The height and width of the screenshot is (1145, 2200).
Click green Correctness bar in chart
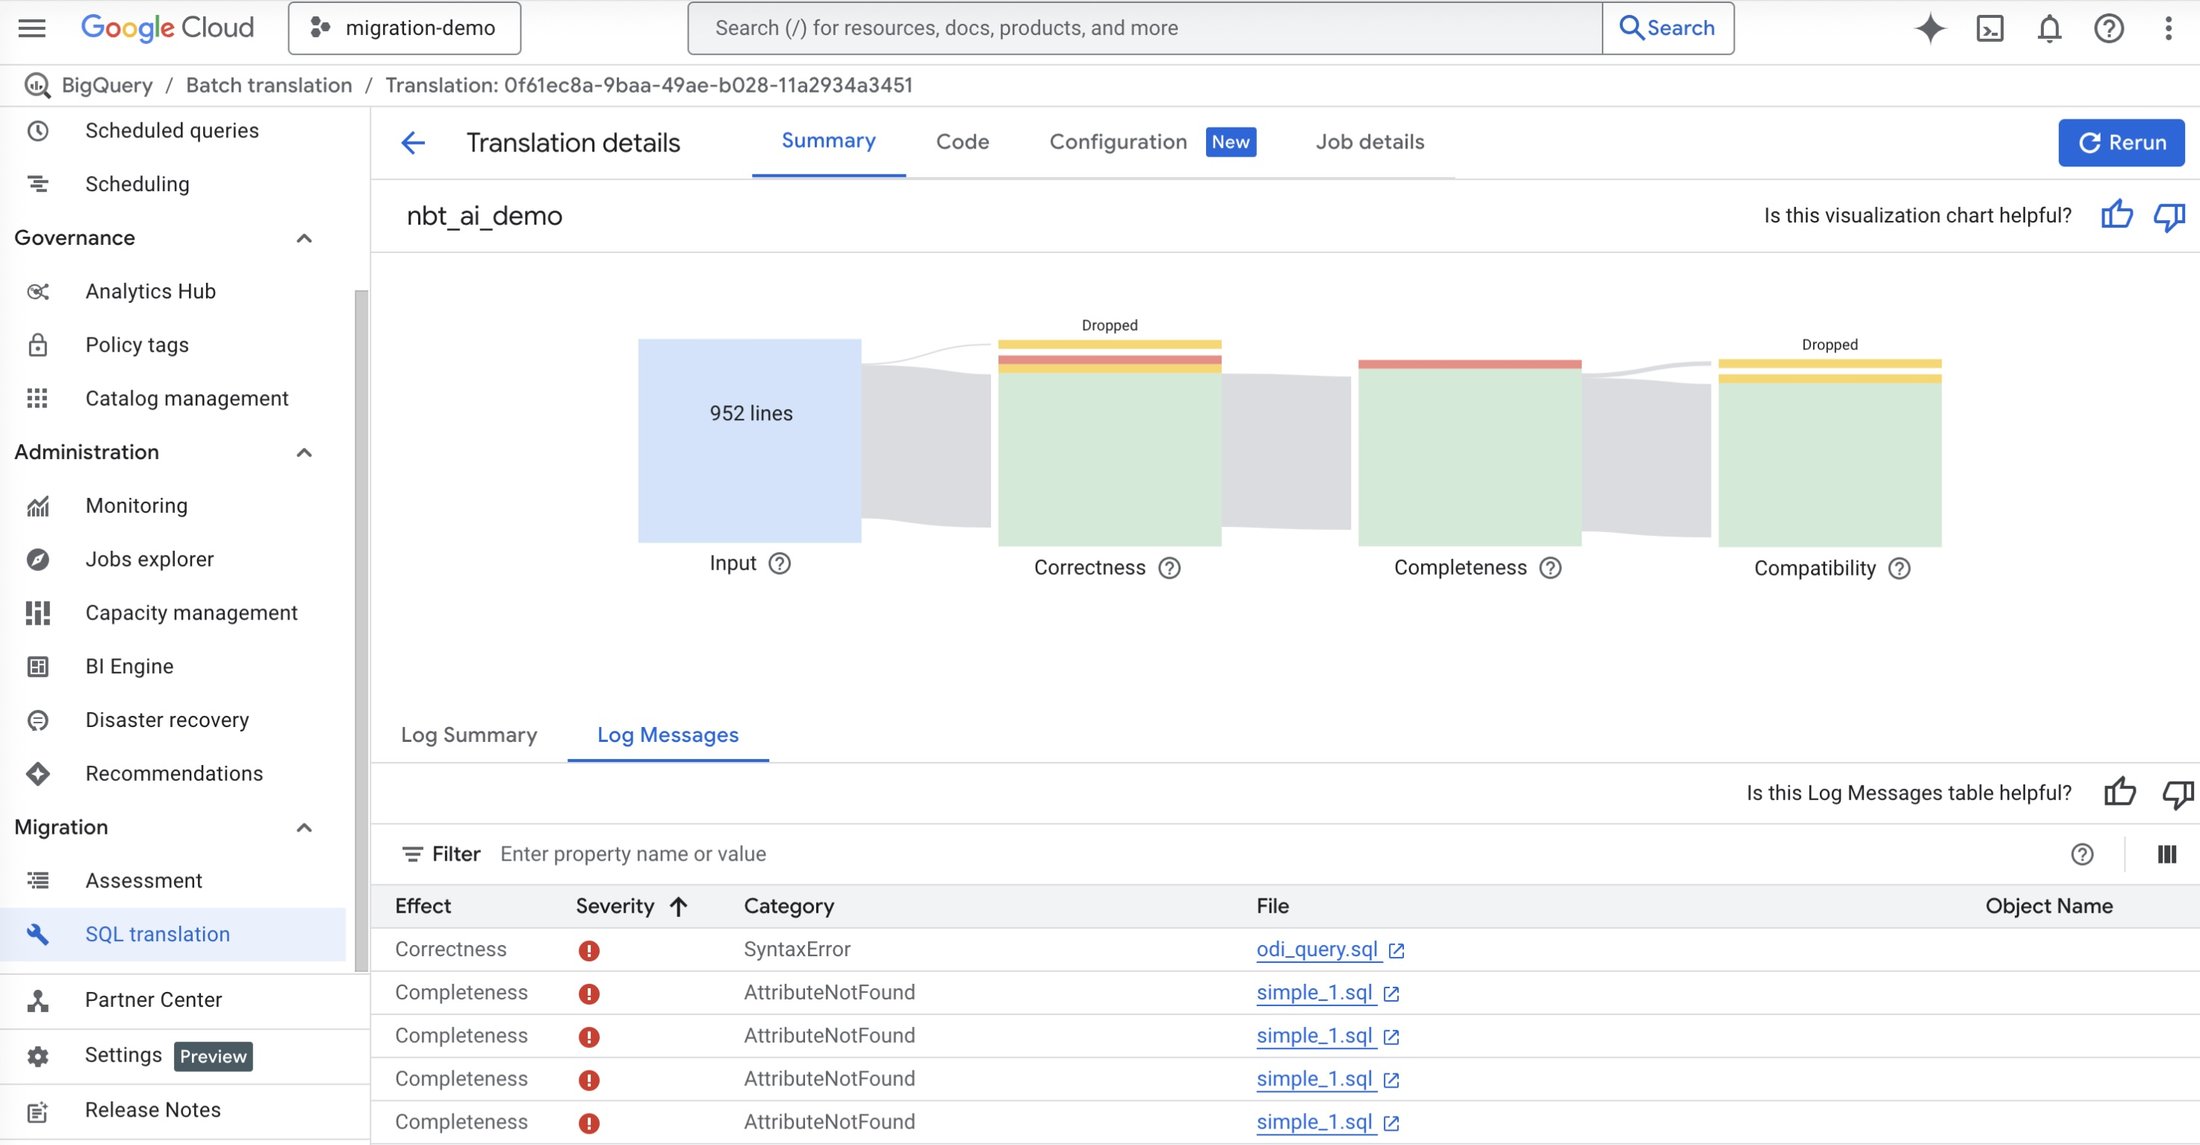click(1110, 459)
